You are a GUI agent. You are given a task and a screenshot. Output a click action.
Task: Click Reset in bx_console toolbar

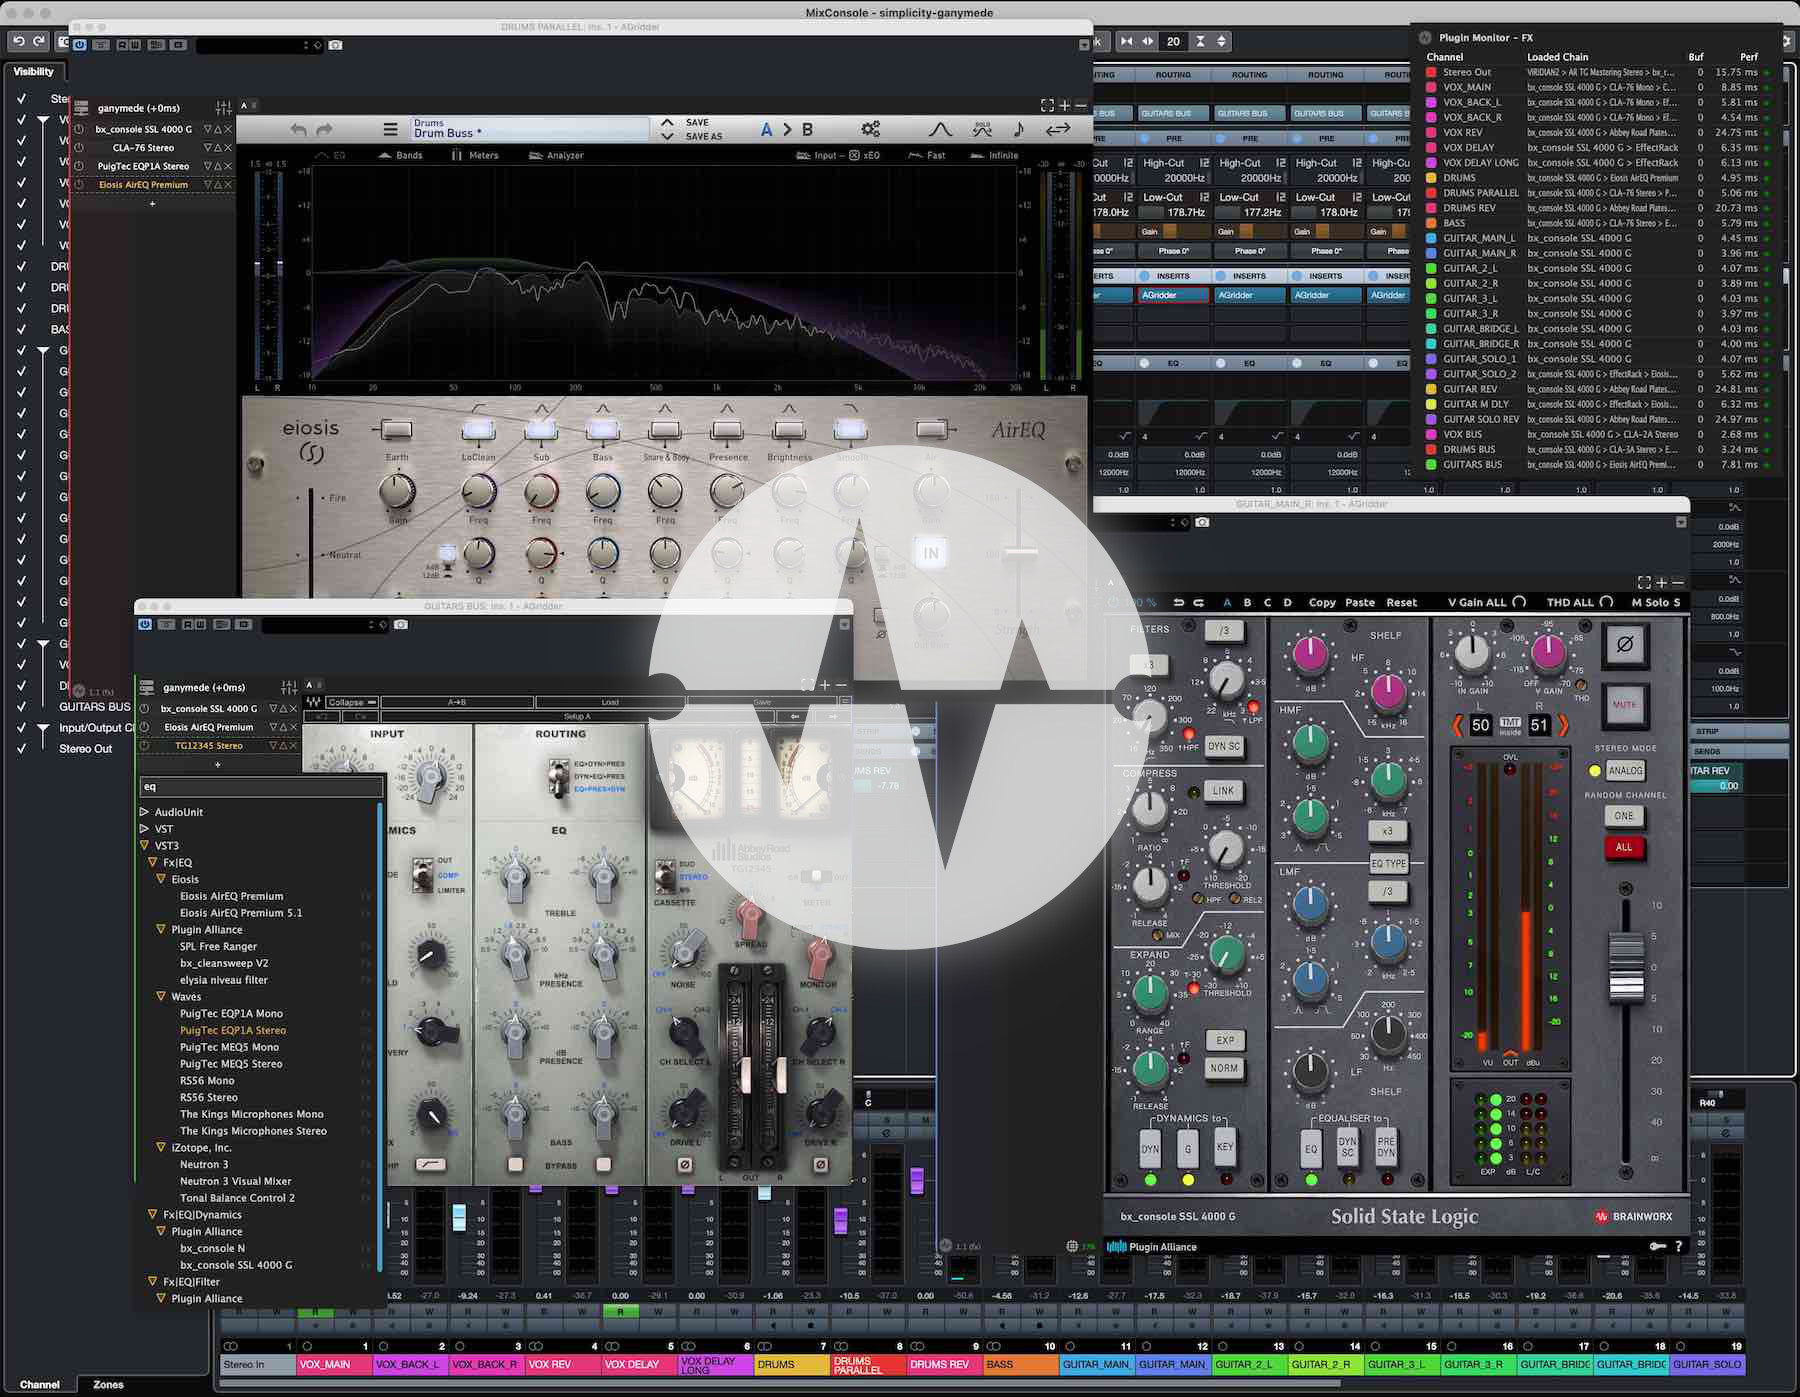coord(1401,602)
